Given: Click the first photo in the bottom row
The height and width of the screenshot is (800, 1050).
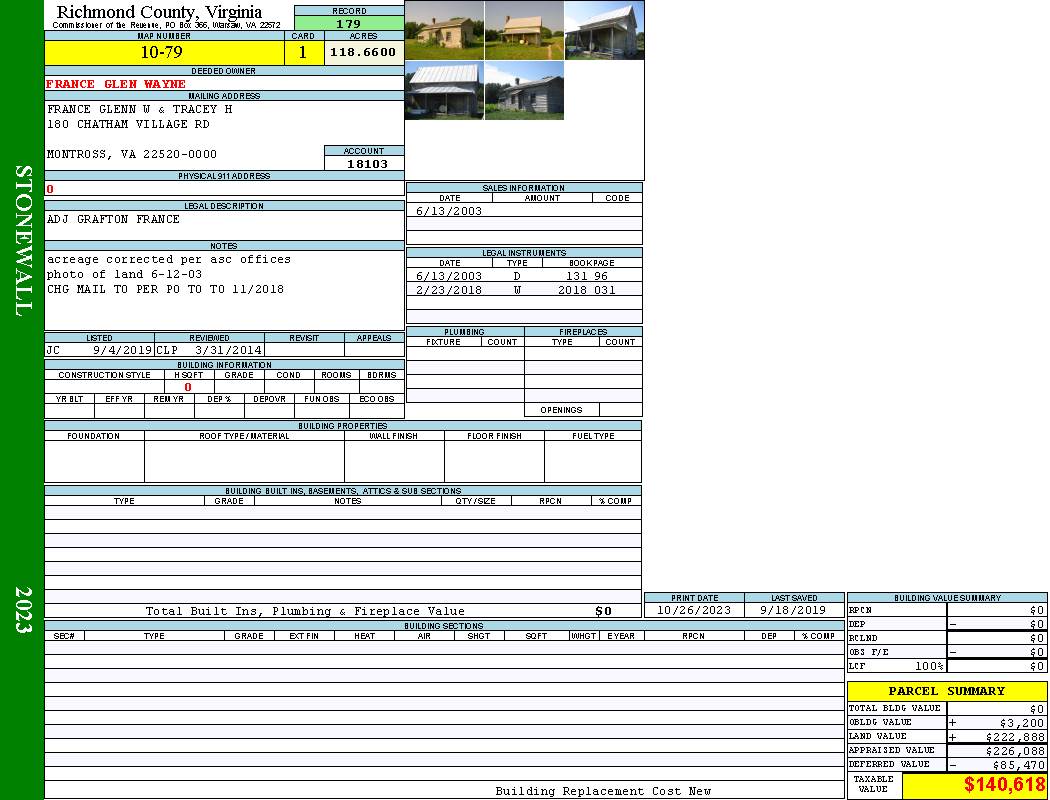Looking at the screenshot, I should (x=444, y=90).
